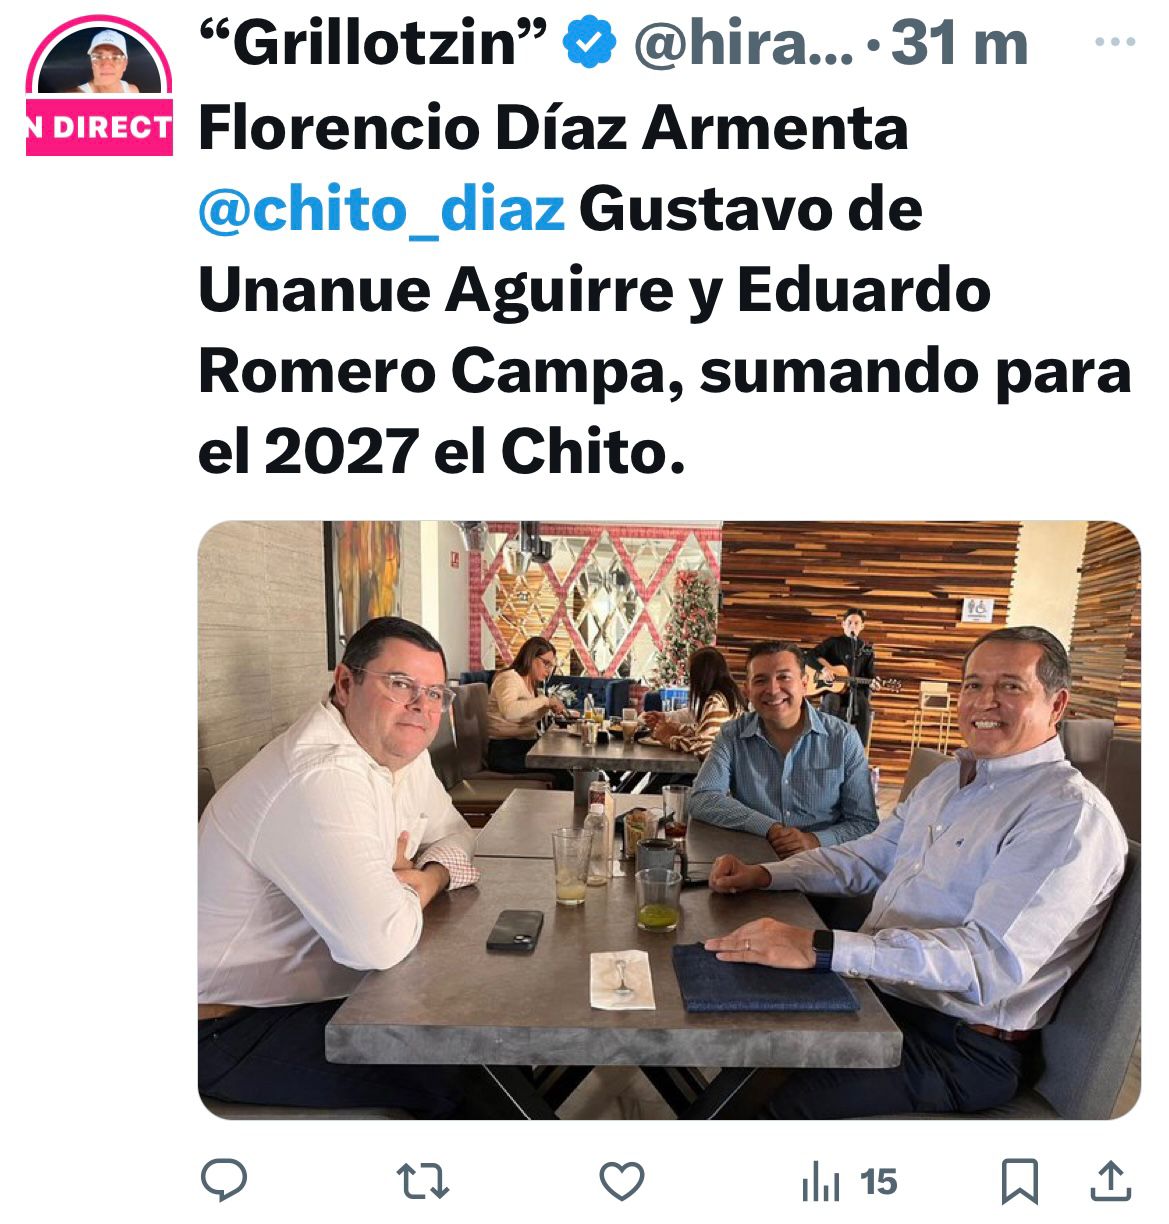Open view analytics bar chart icon
Image resolution: width=1169 pixels, height=1224 pixels.
point(821,1184)
